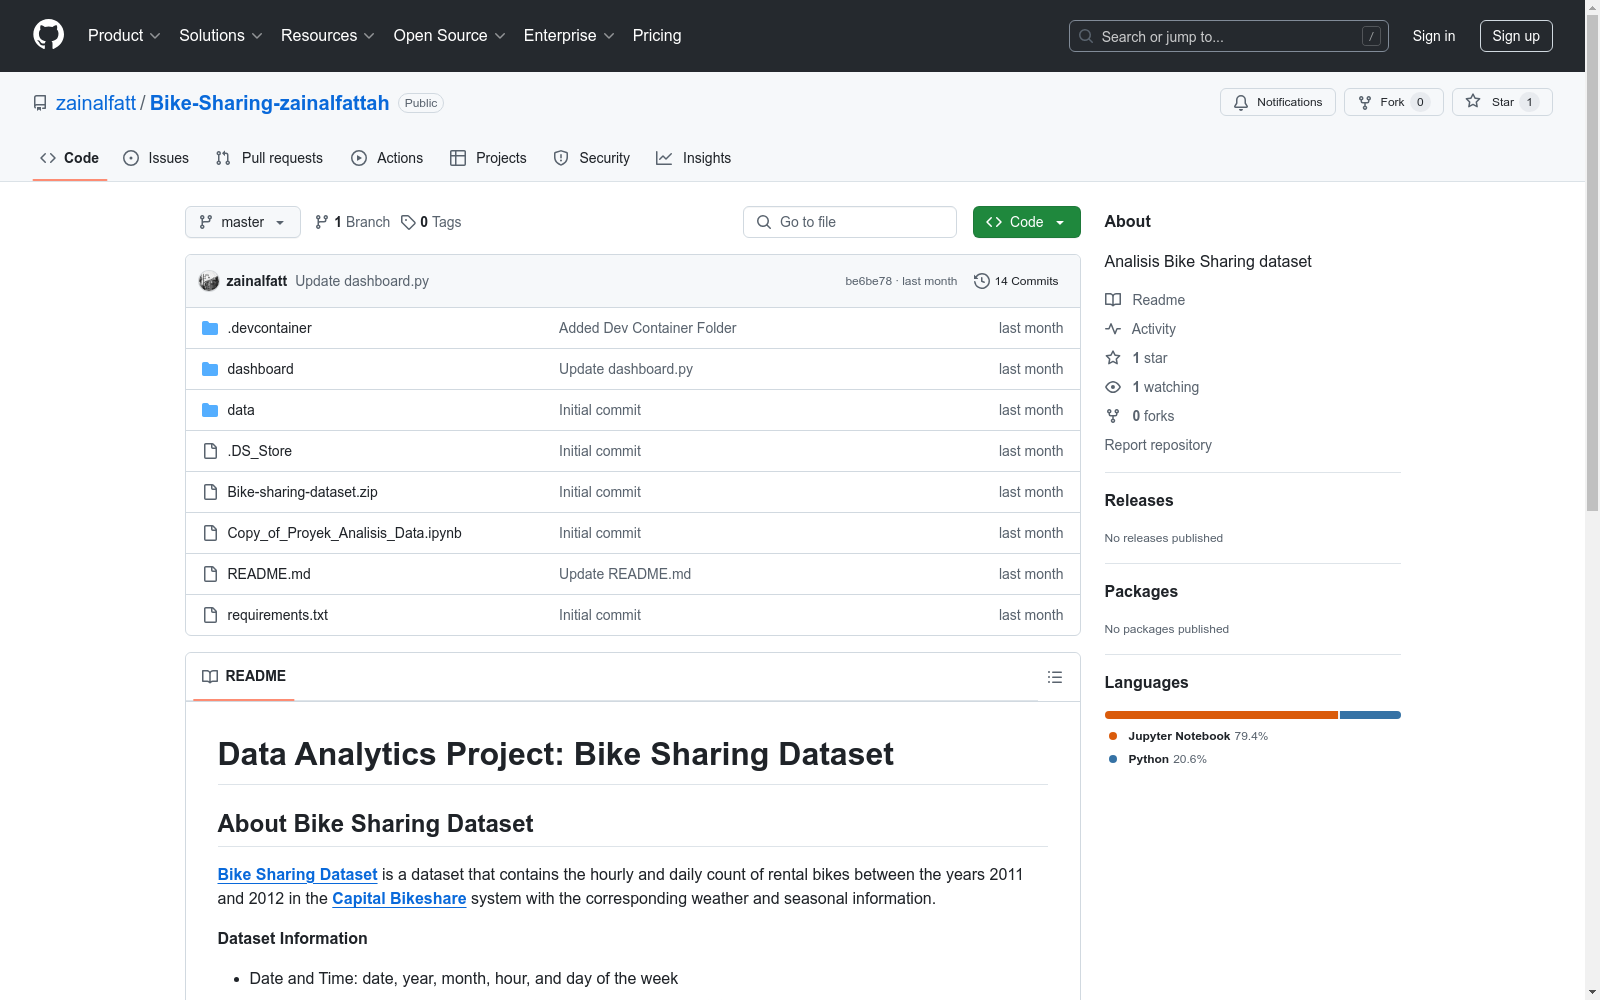Open the master branch selector dropdown
The height and width of the screenshot is (1000, 1600).
pos(243,222)
